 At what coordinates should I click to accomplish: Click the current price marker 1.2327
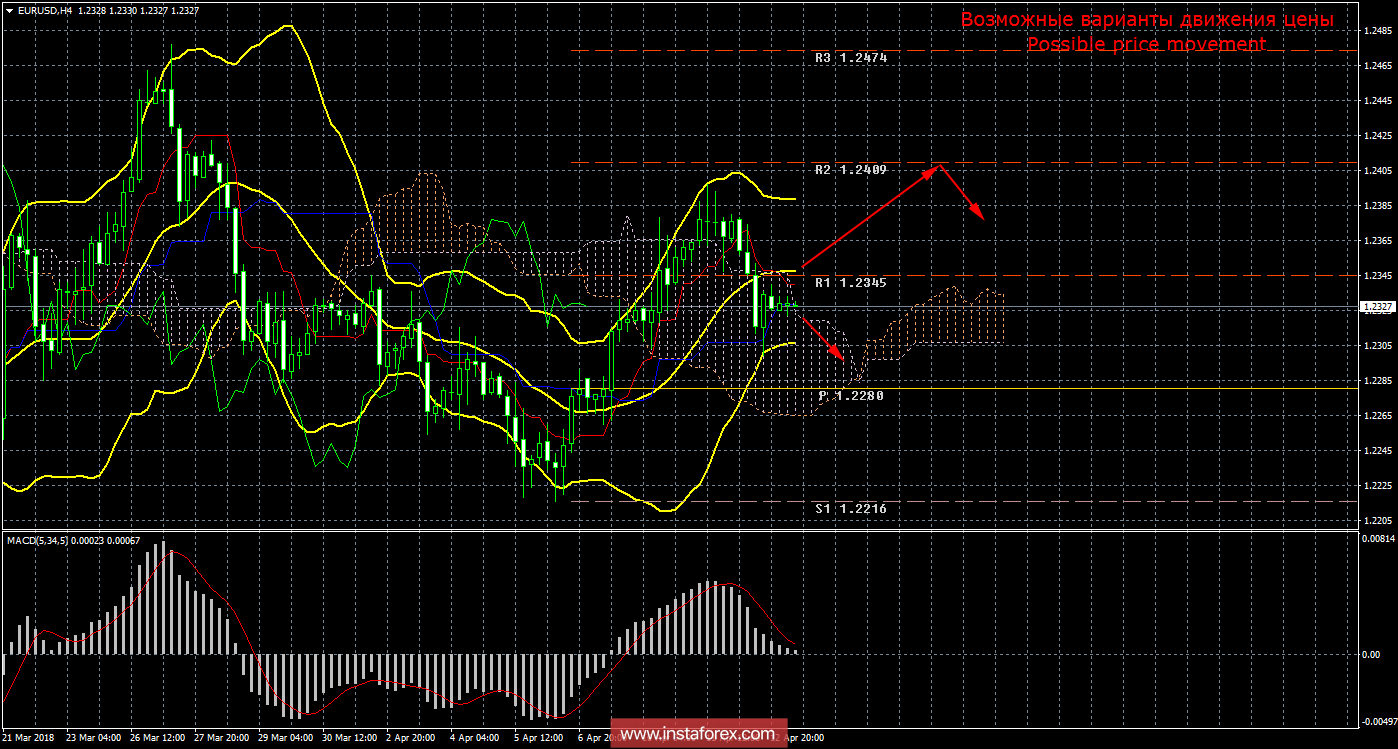(x=1379, y=307)
